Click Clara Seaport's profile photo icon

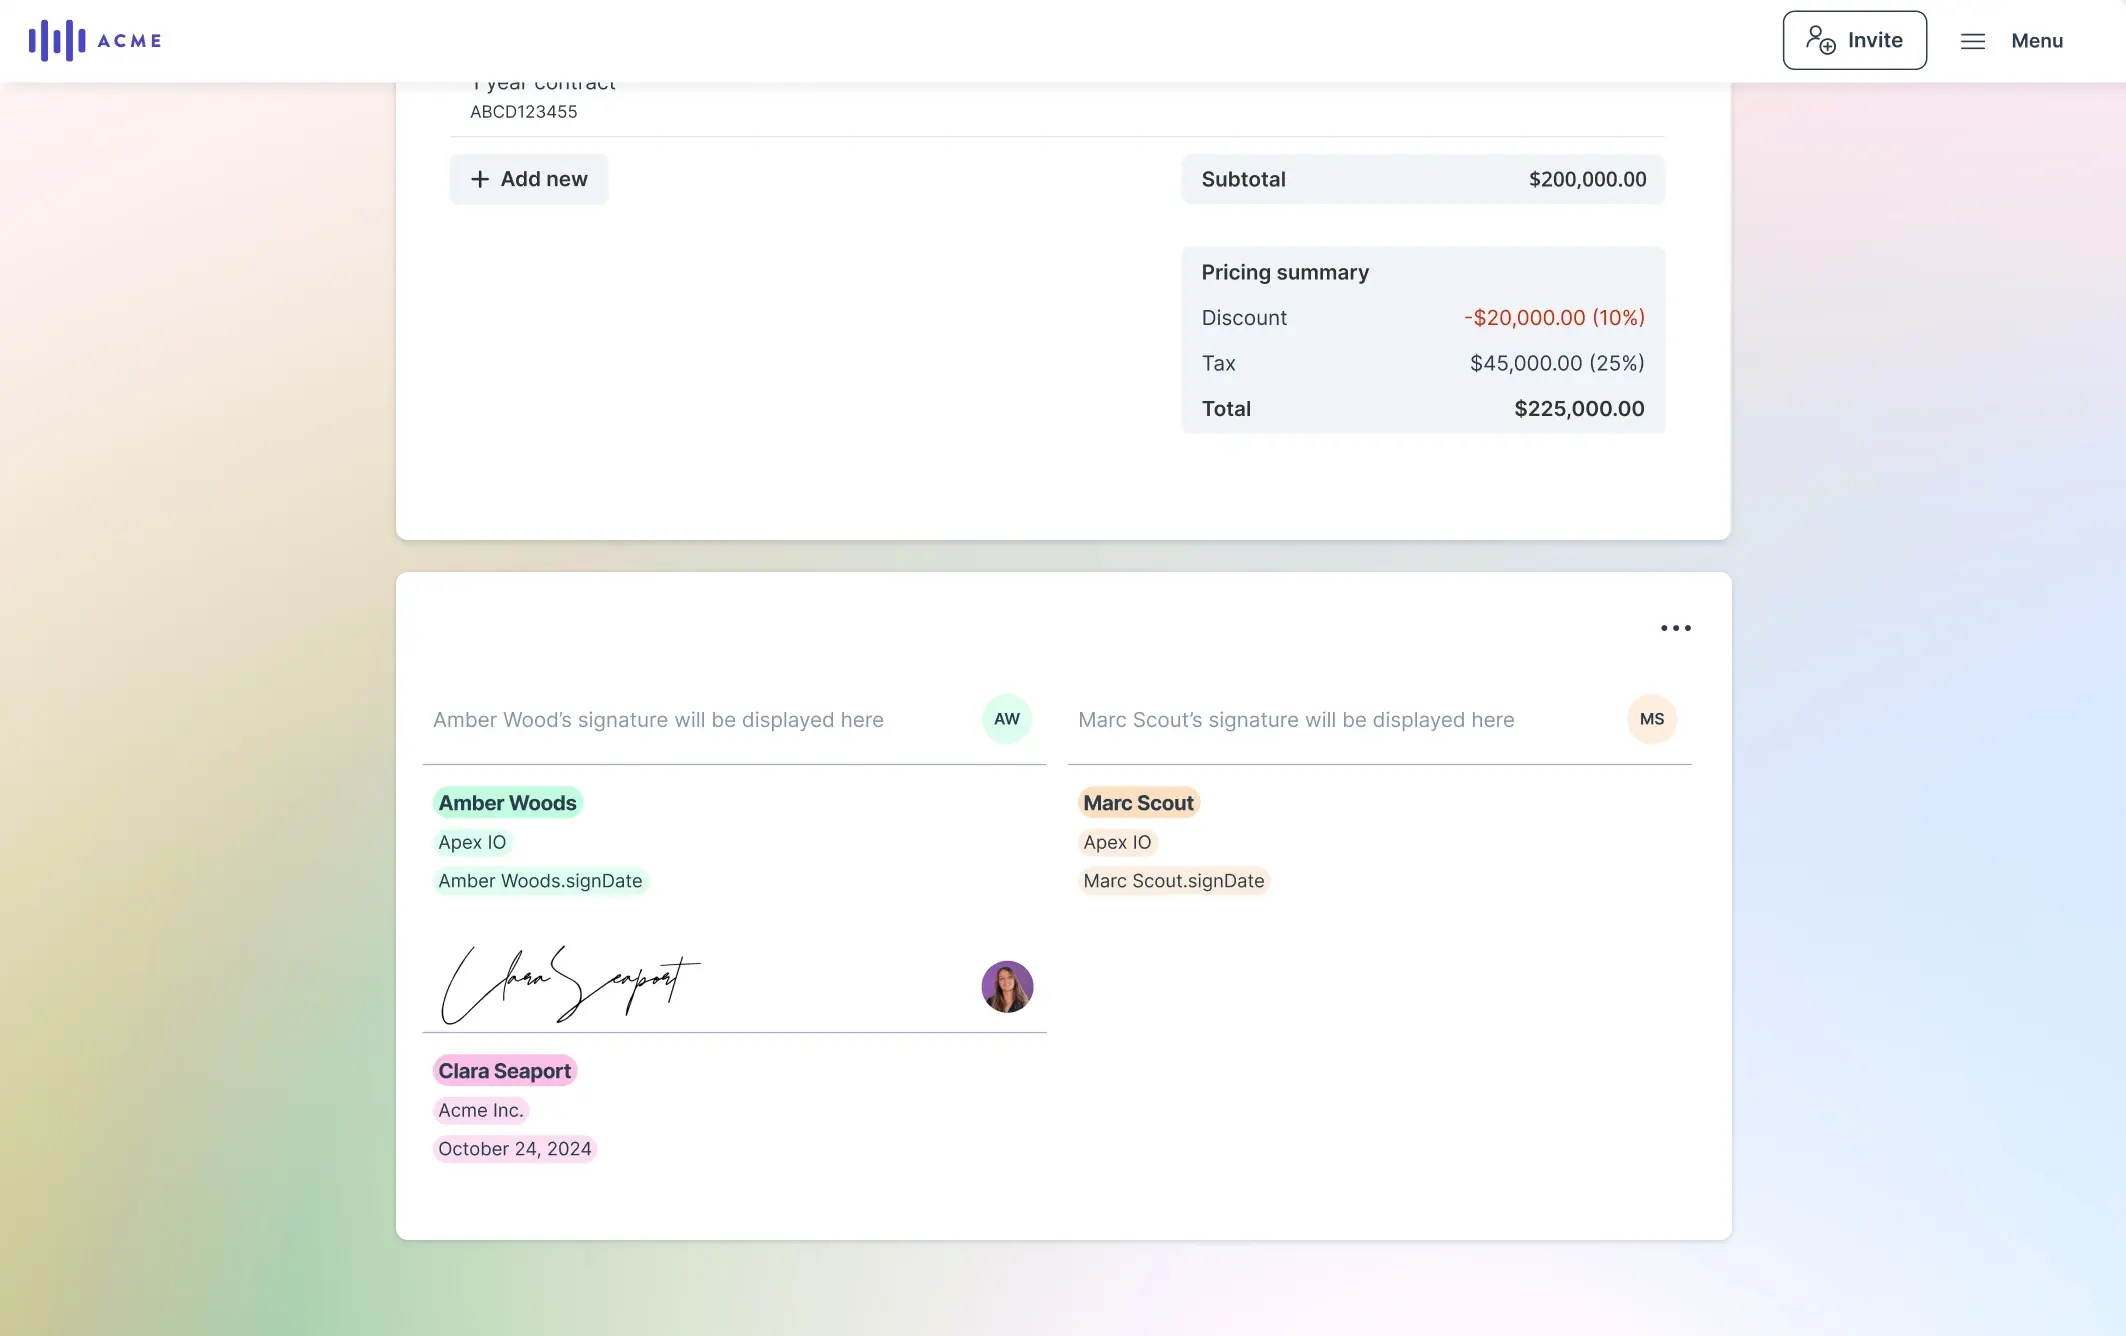1008,985
